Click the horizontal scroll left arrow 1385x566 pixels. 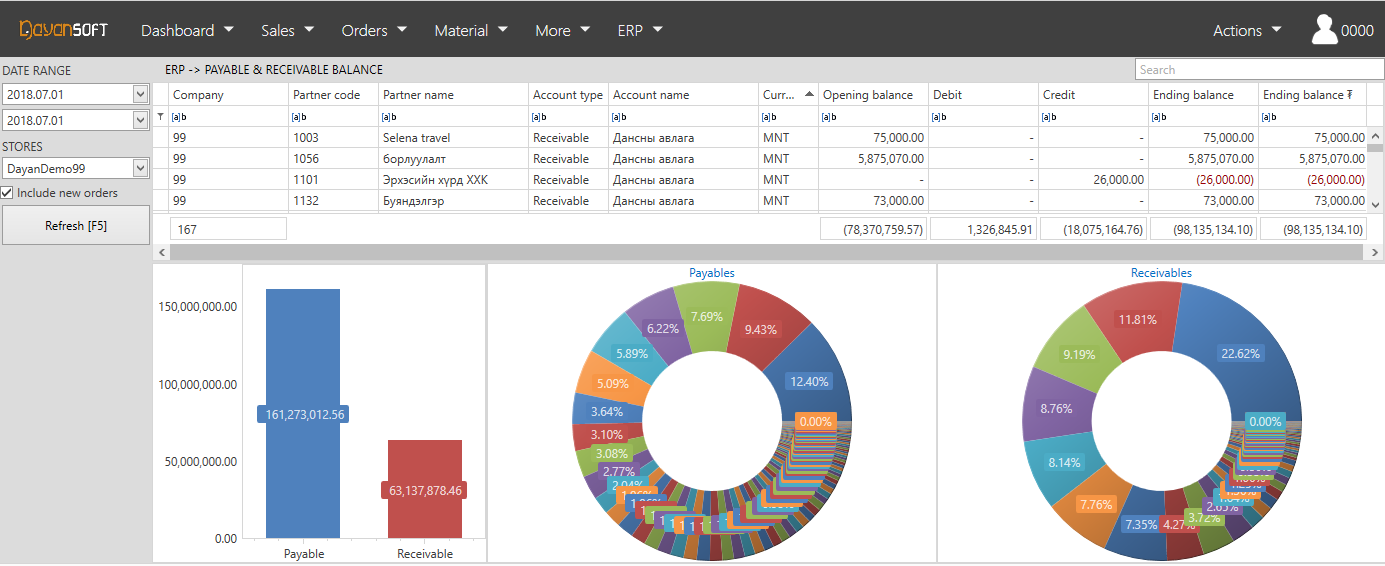(162, 253)
